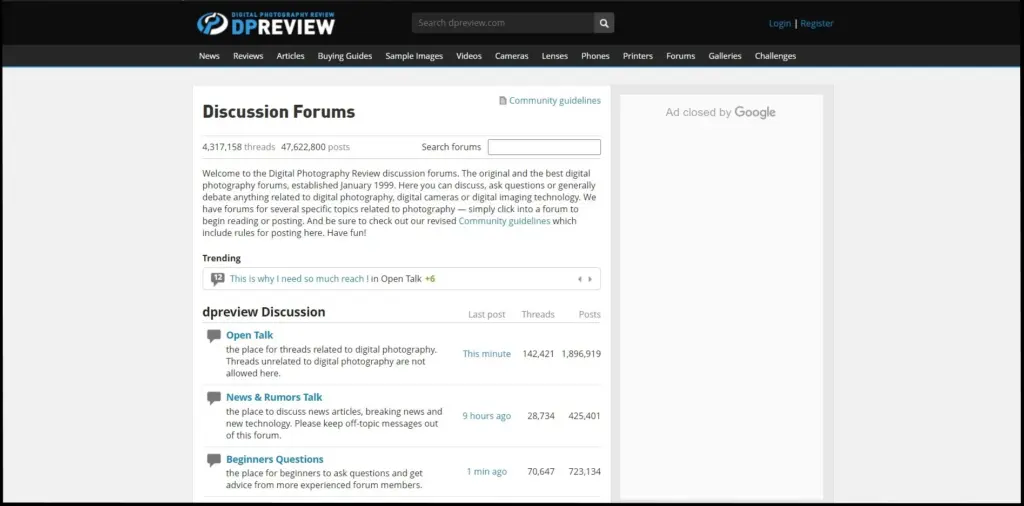Click the 'Posts' column header
This screenshot has width=1024, height=506.
click(x=590, y=315)
